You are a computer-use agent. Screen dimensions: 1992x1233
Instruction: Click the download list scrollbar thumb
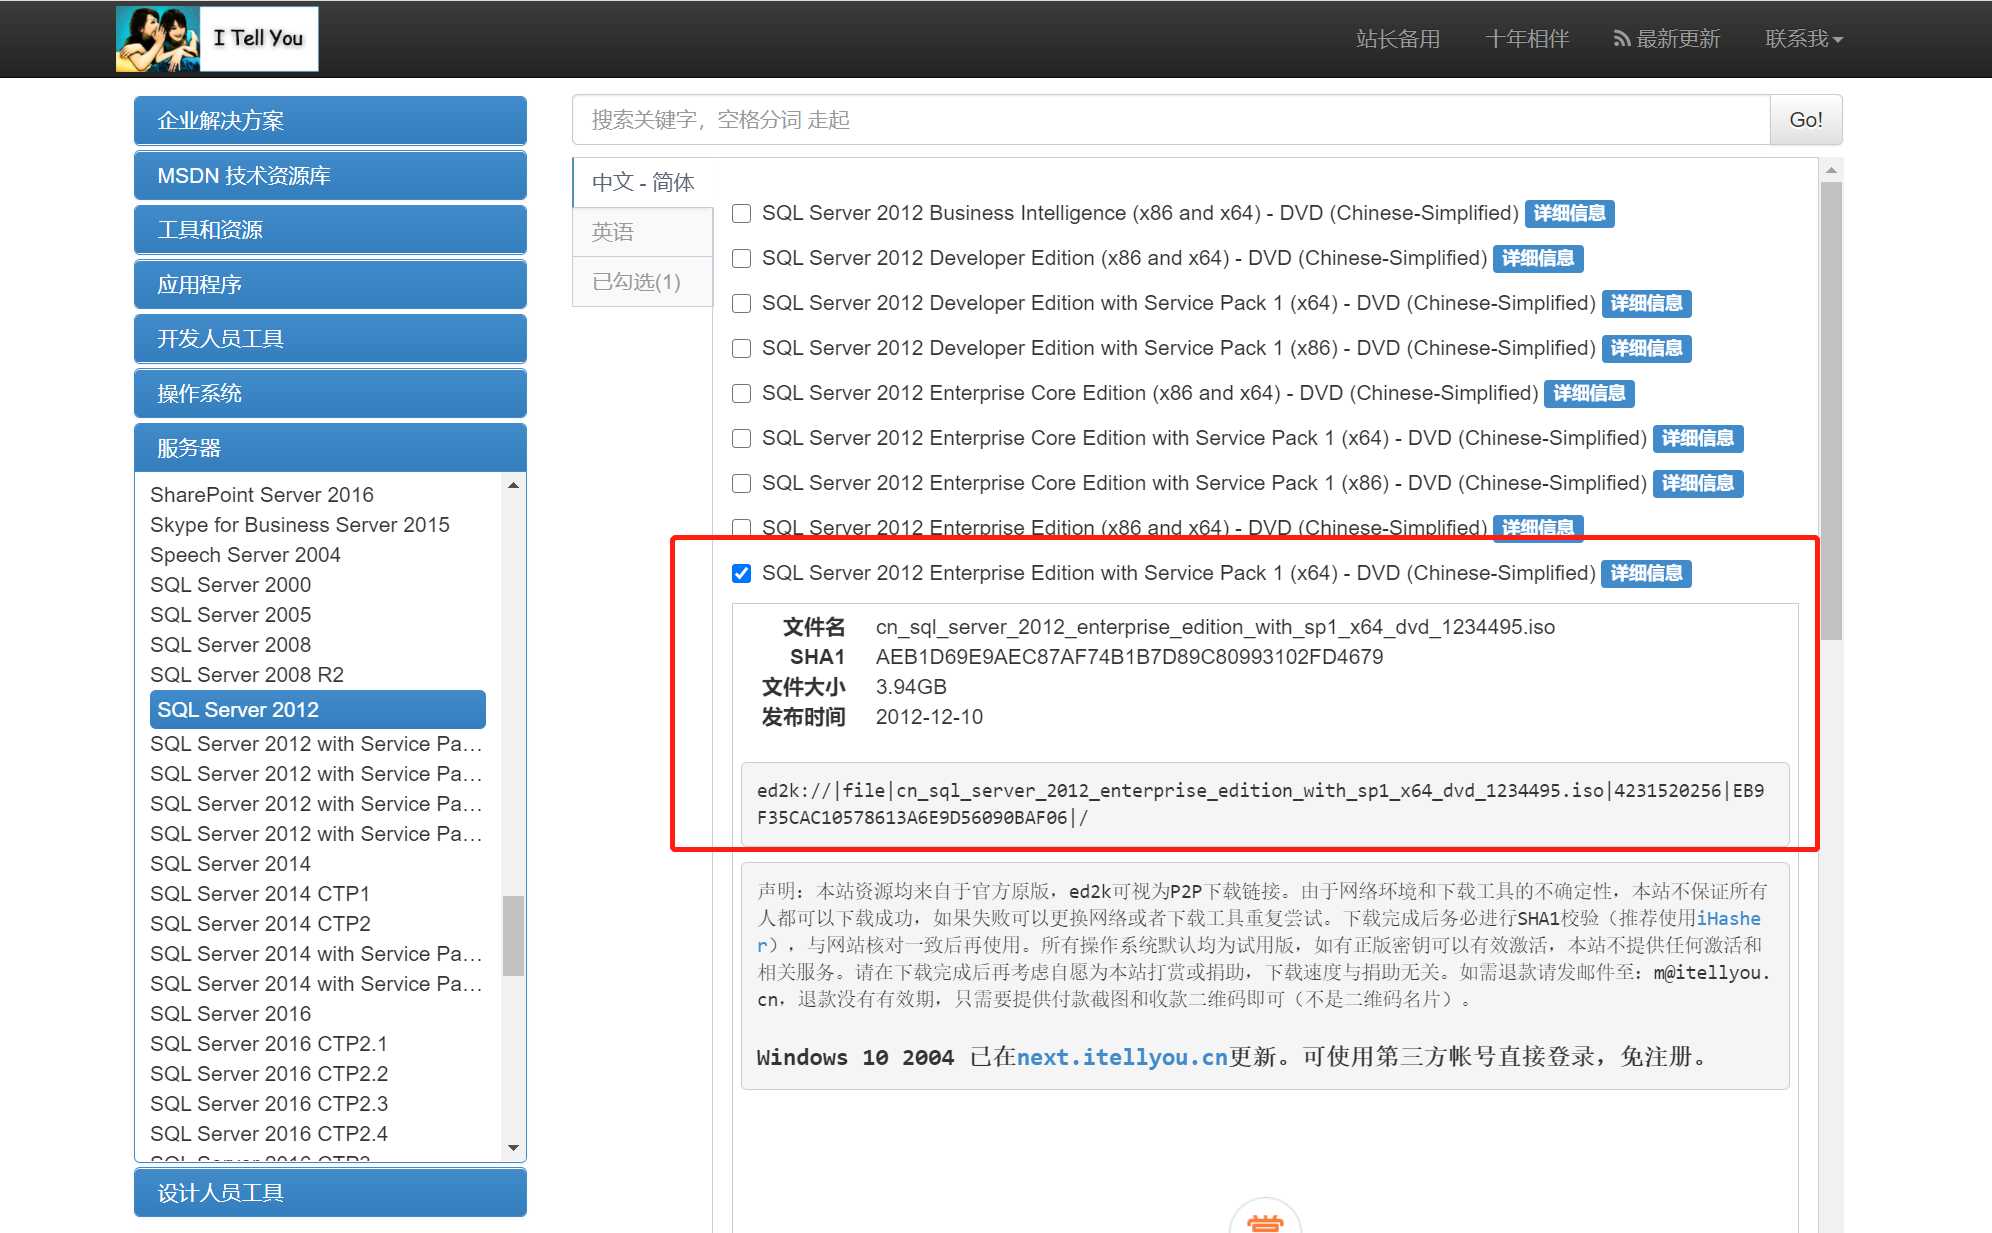(x=1831, y=410)
